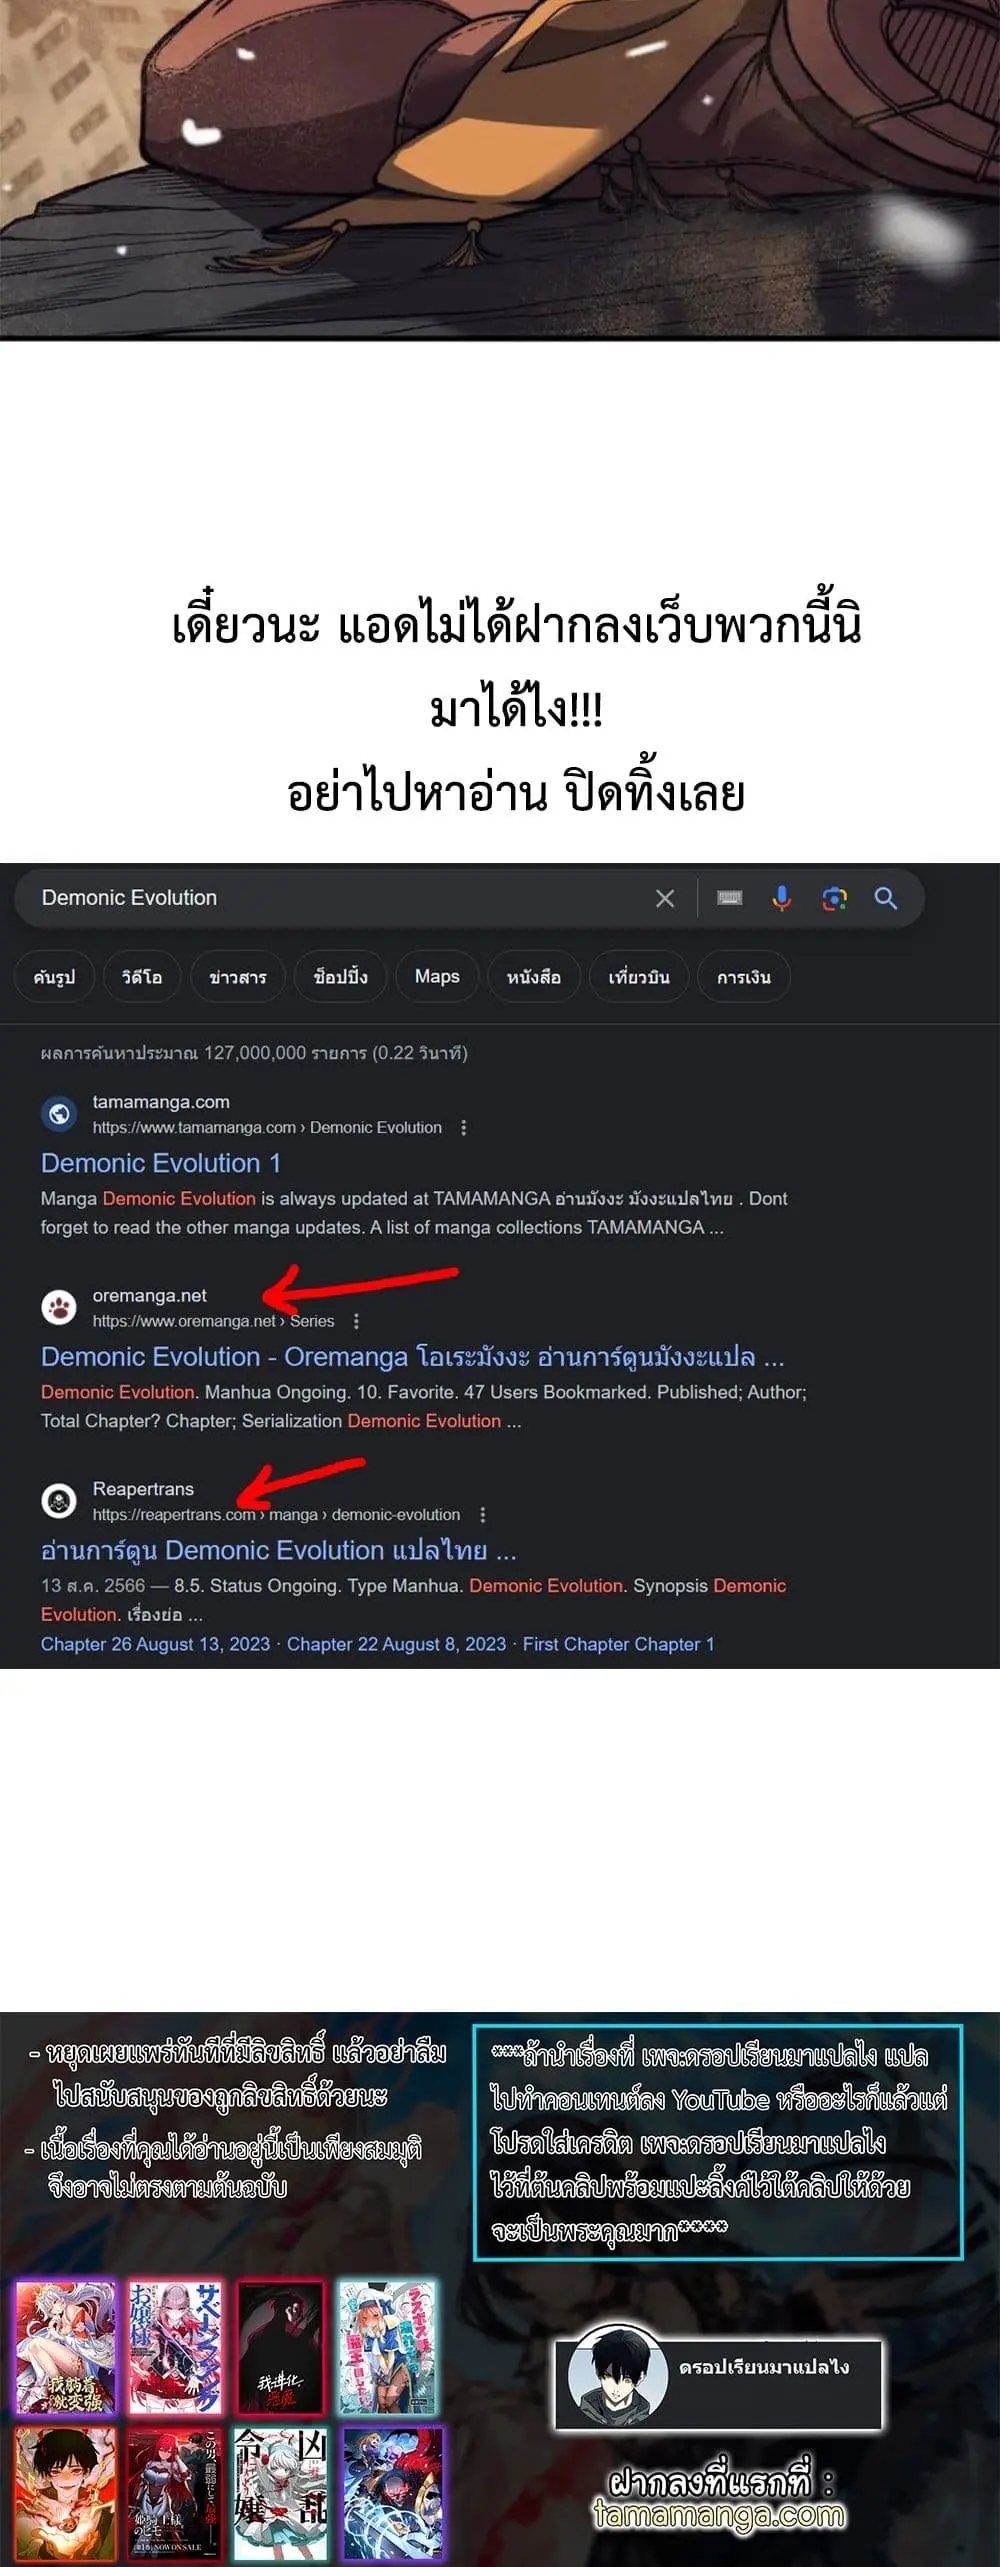Open Google Lens image search icon
1000x2567 pixels.
(834, 898)
